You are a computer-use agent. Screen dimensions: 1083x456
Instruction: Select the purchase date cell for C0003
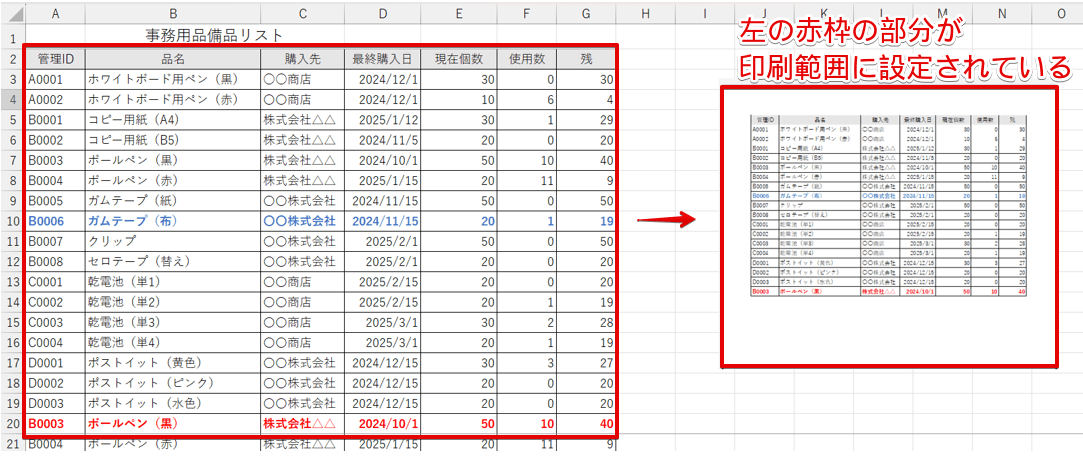[383, 322]
